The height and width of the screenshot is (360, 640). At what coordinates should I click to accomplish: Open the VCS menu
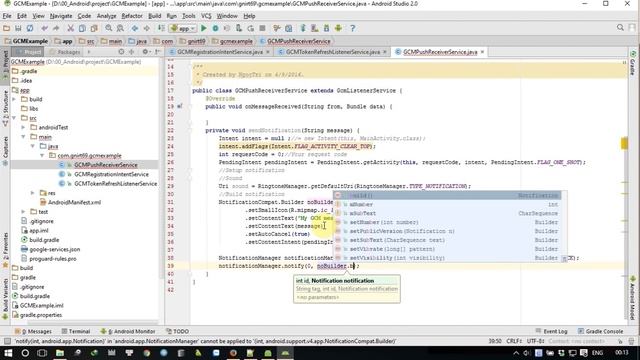pyautogui.click(x=206, y=16)
